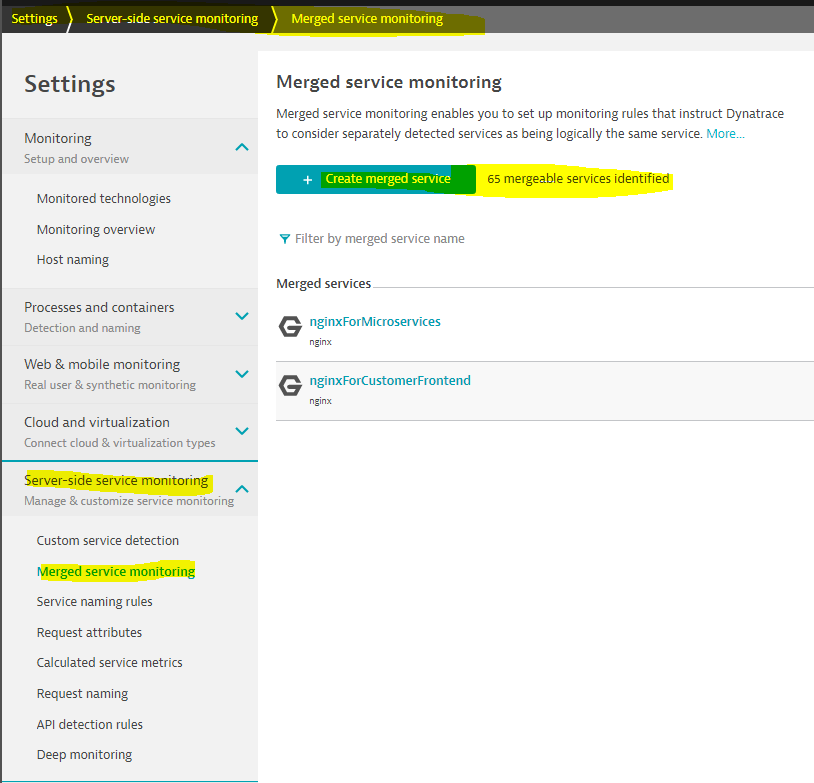
Task: Open API detection rules
Action: click(89, 724)
